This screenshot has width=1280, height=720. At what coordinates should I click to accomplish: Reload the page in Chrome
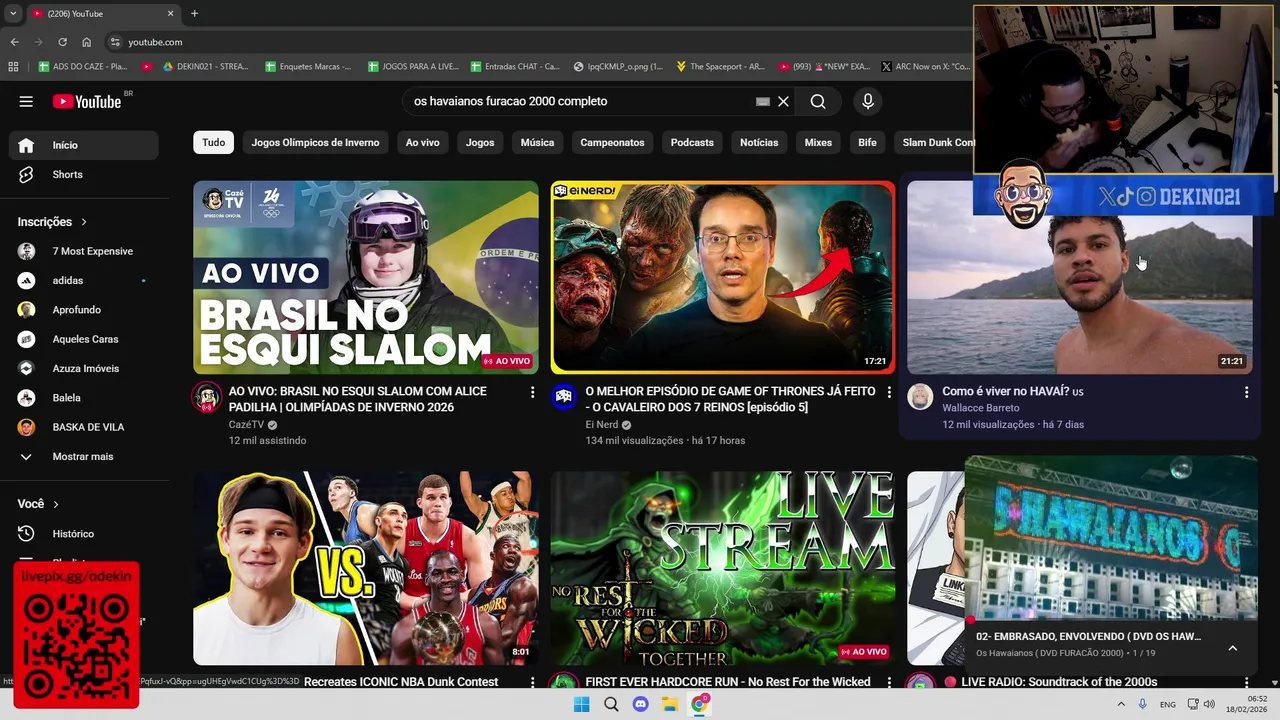point(62,42)
